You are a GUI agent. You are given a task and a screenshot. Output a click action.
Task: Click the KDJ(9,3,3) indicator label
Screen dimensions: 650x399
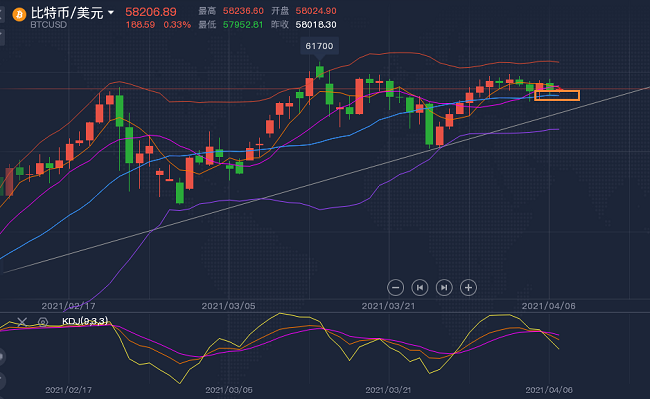[85, 321]
